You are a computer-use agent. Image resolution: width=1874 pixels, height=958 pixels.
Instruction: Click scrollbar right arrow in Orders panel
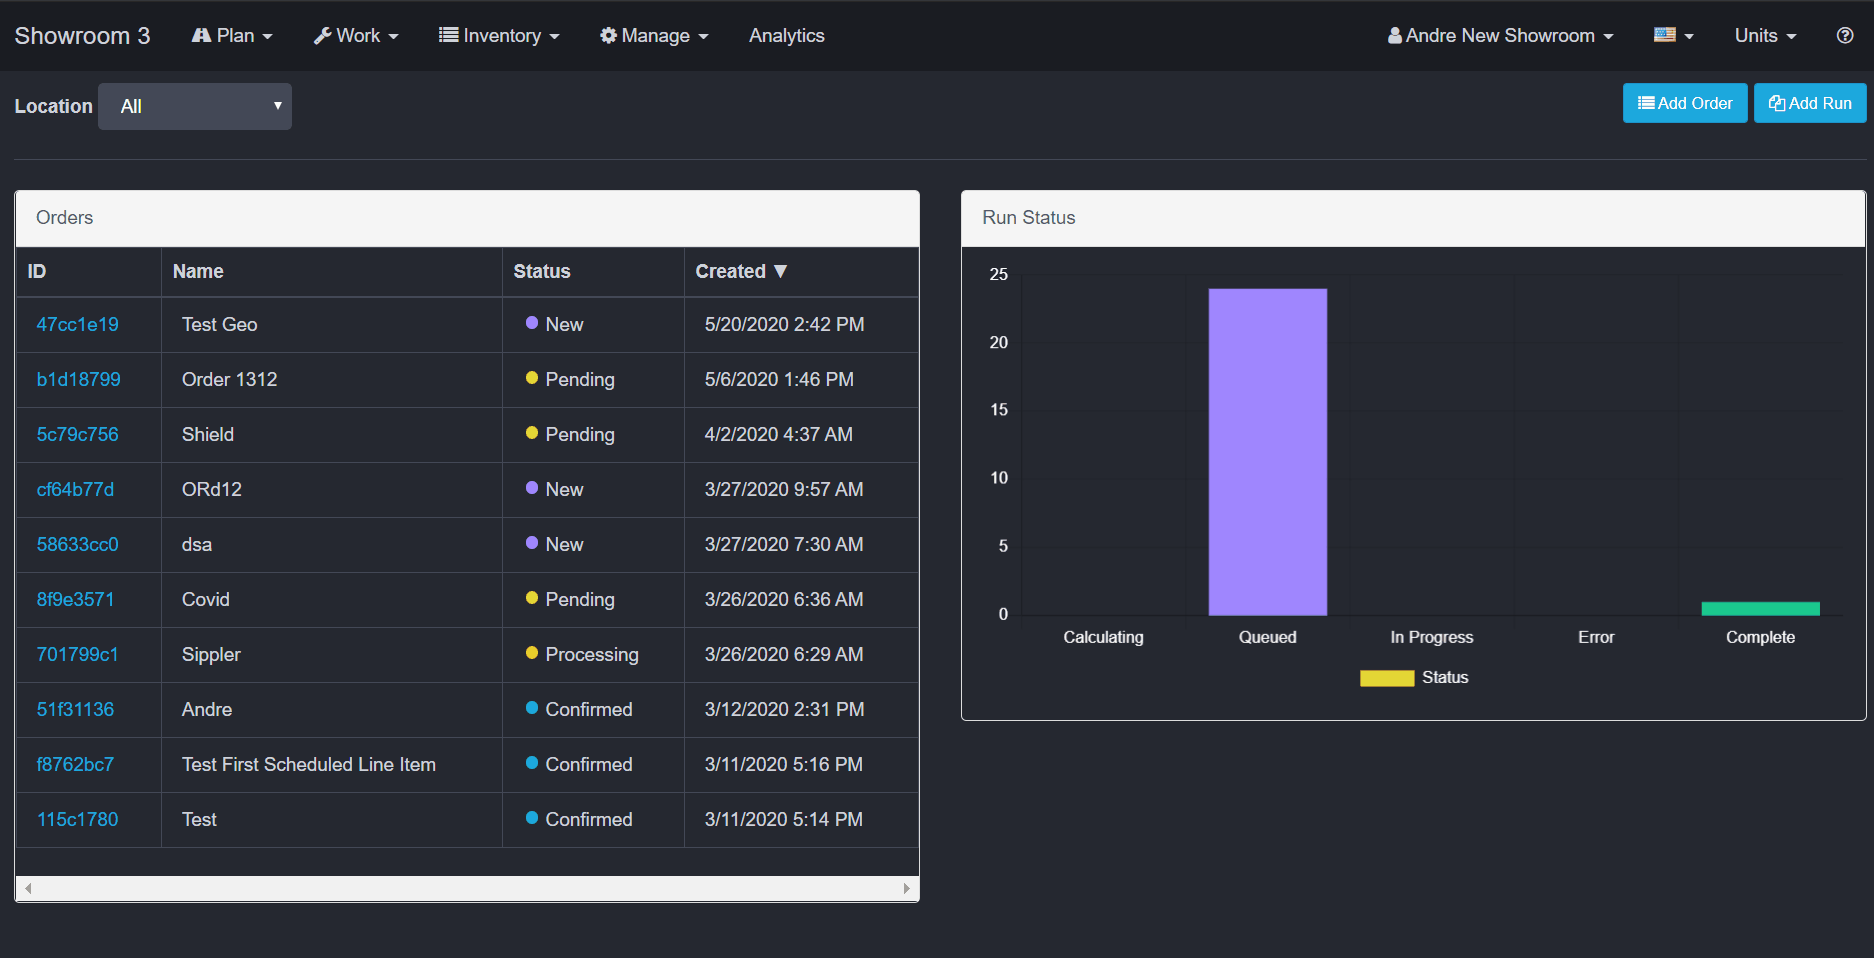(x=906, y=888)
